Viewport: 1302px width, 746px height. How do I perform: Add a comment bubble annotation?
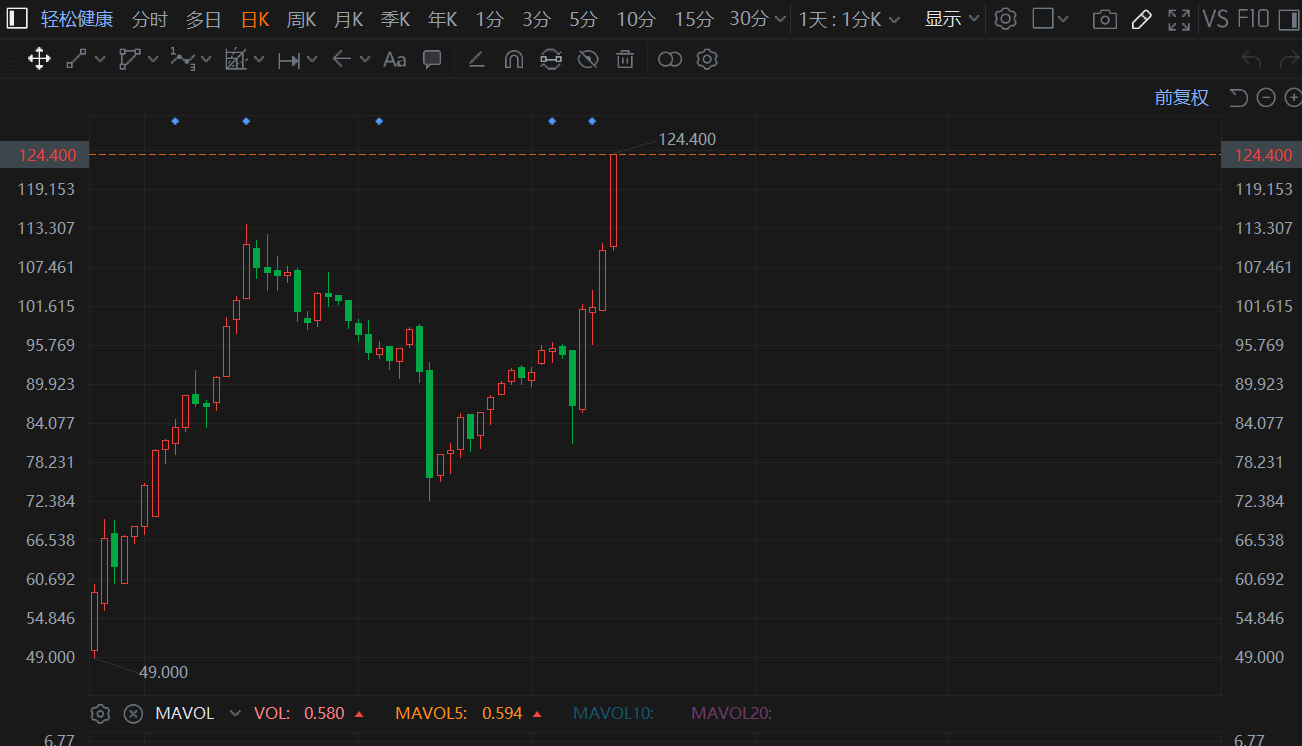(x=432, y=59)
